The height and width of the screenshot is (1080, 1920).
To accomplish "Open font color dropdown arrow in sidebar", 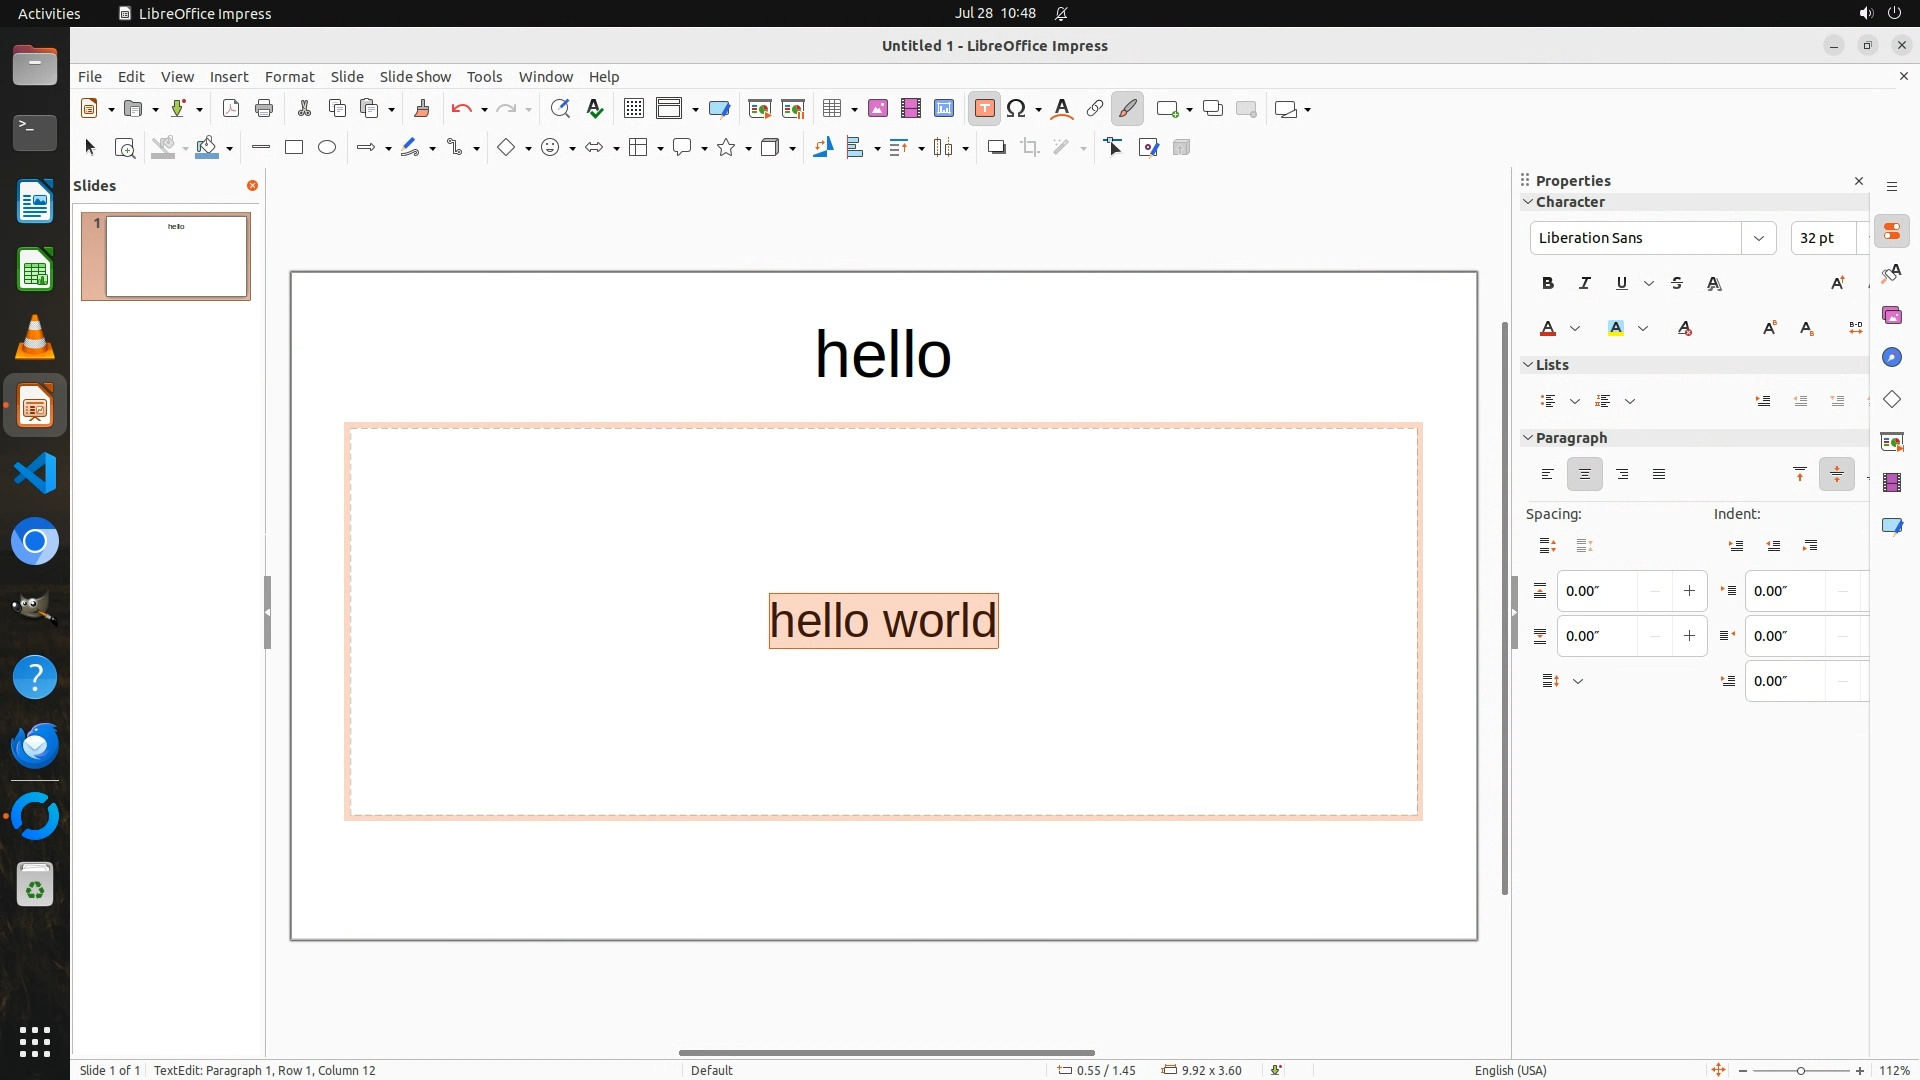I will pos(1575,329).
